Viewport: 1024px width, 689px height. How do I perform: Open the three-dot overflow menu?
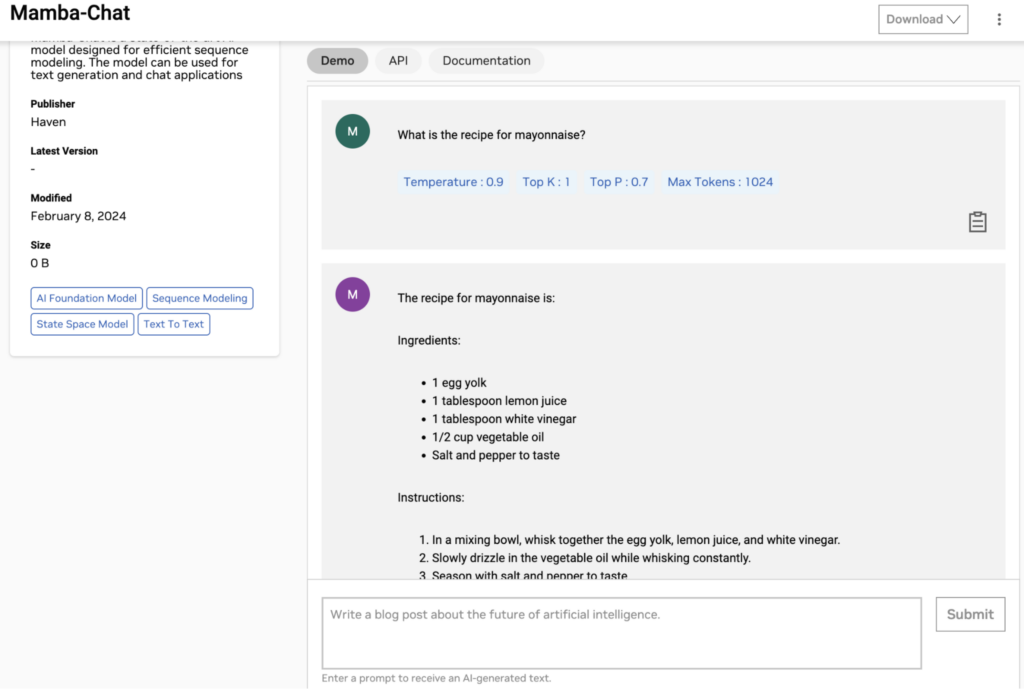(999, 19)
